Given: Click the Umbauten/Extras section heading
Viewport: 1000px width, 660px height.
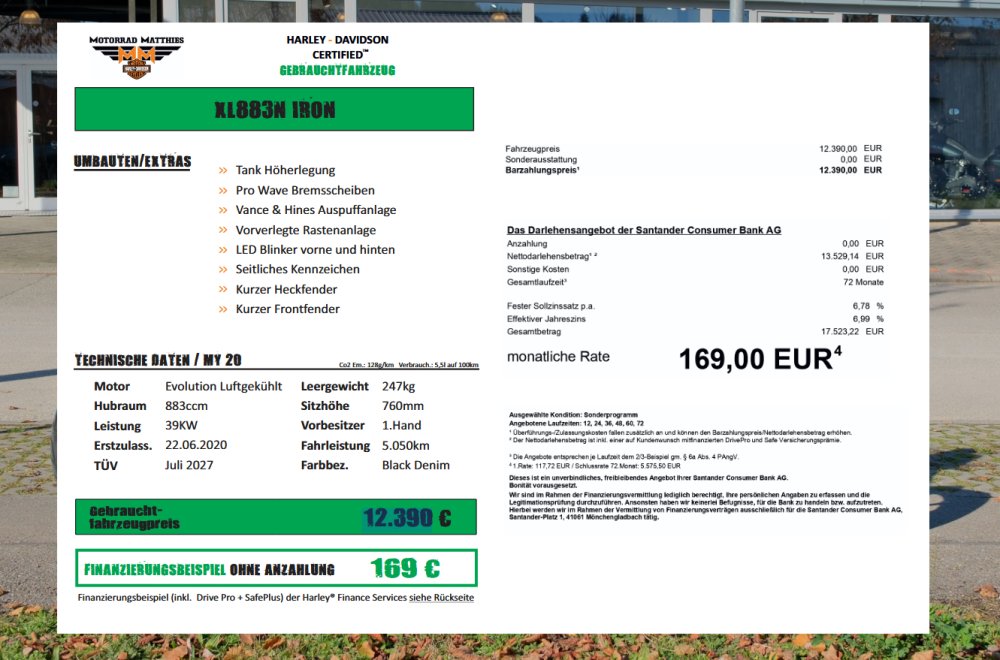Looking at the screenshot, I should pos(132,161).
